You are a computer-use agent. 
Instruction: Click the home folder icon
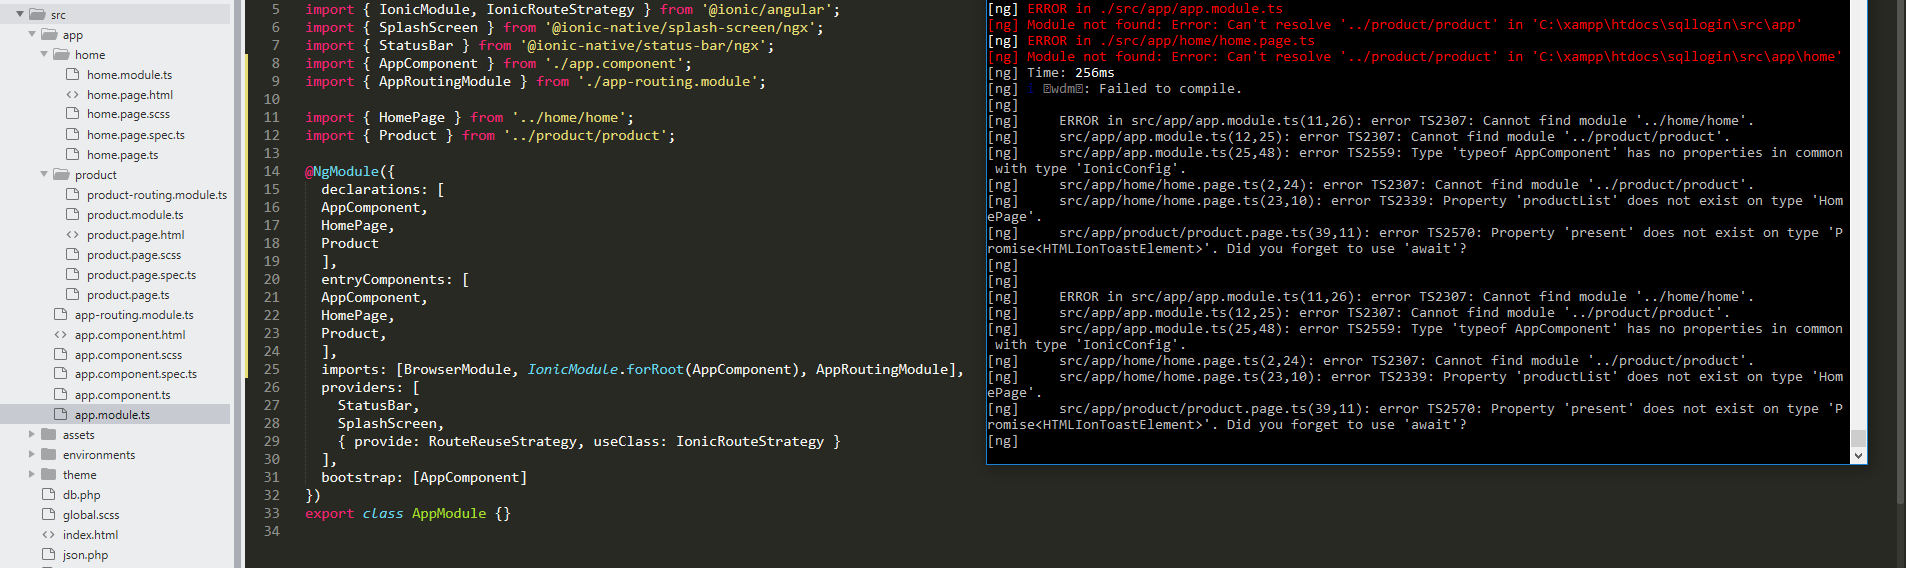61,54
